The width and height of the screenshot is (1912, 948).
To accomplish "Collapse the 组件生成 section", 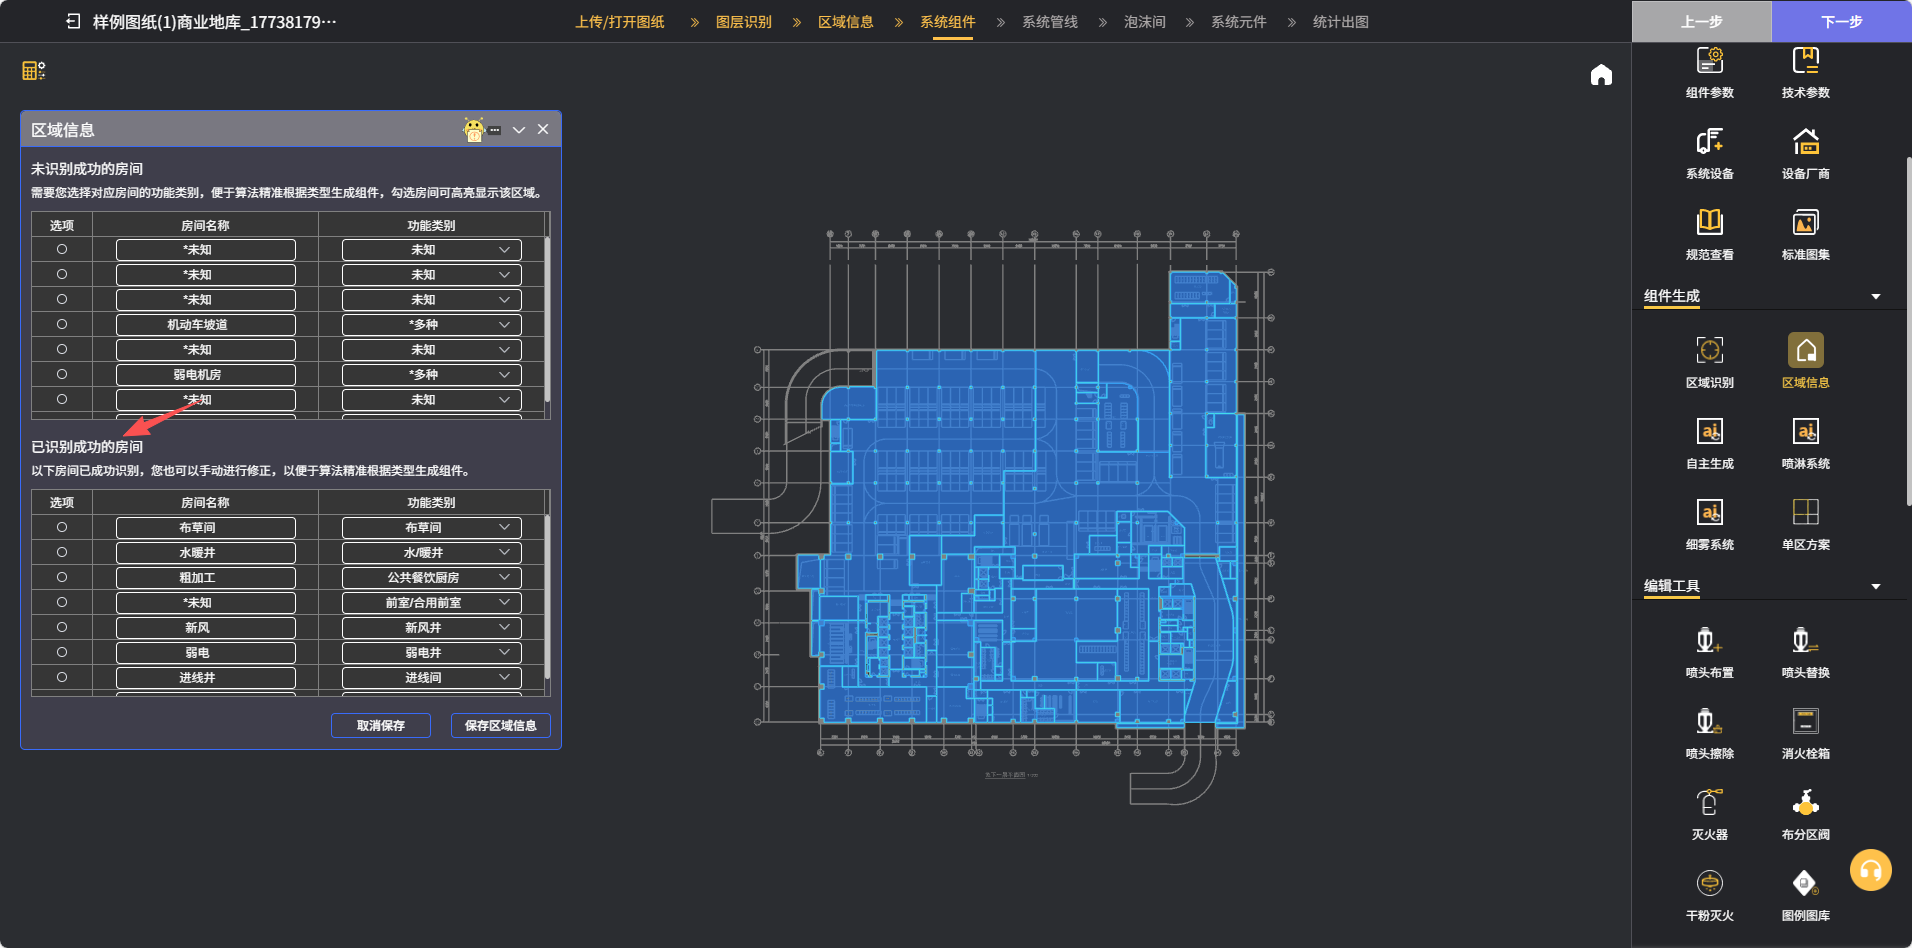I will point(1875,297).
